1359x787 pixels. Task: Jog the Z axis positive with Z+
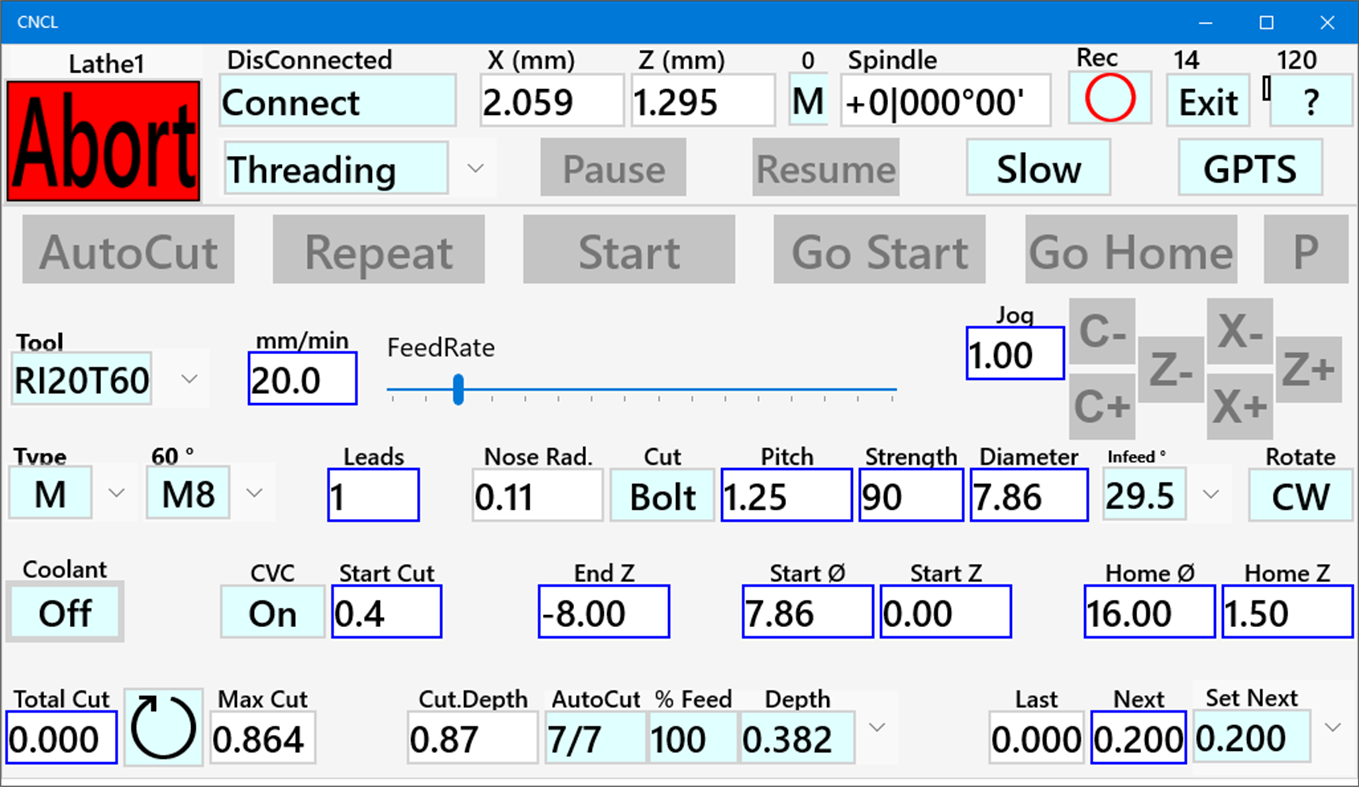pyautogui.click(x=1309, y=370)
